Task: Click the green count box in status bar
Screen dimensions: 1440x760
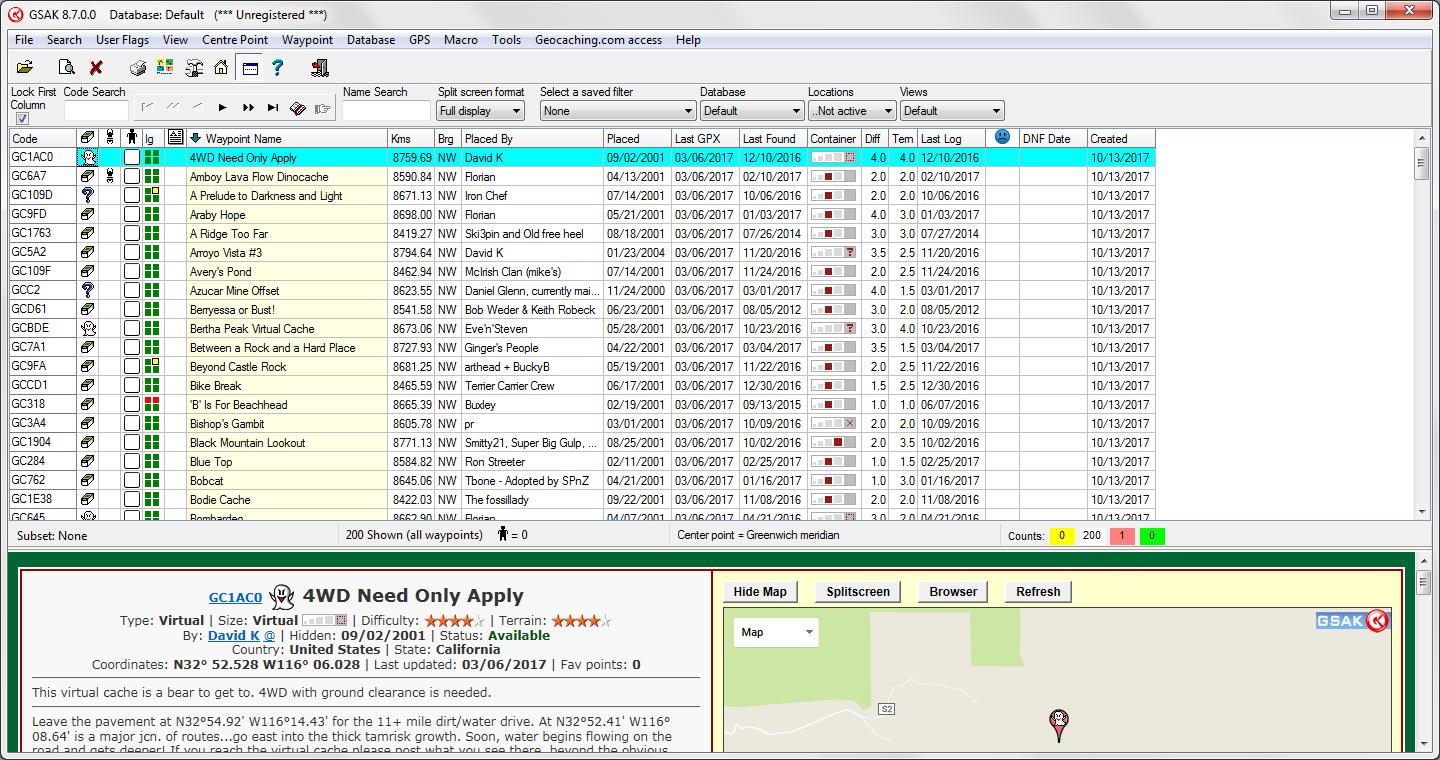Action: [x=1152, y=536]
